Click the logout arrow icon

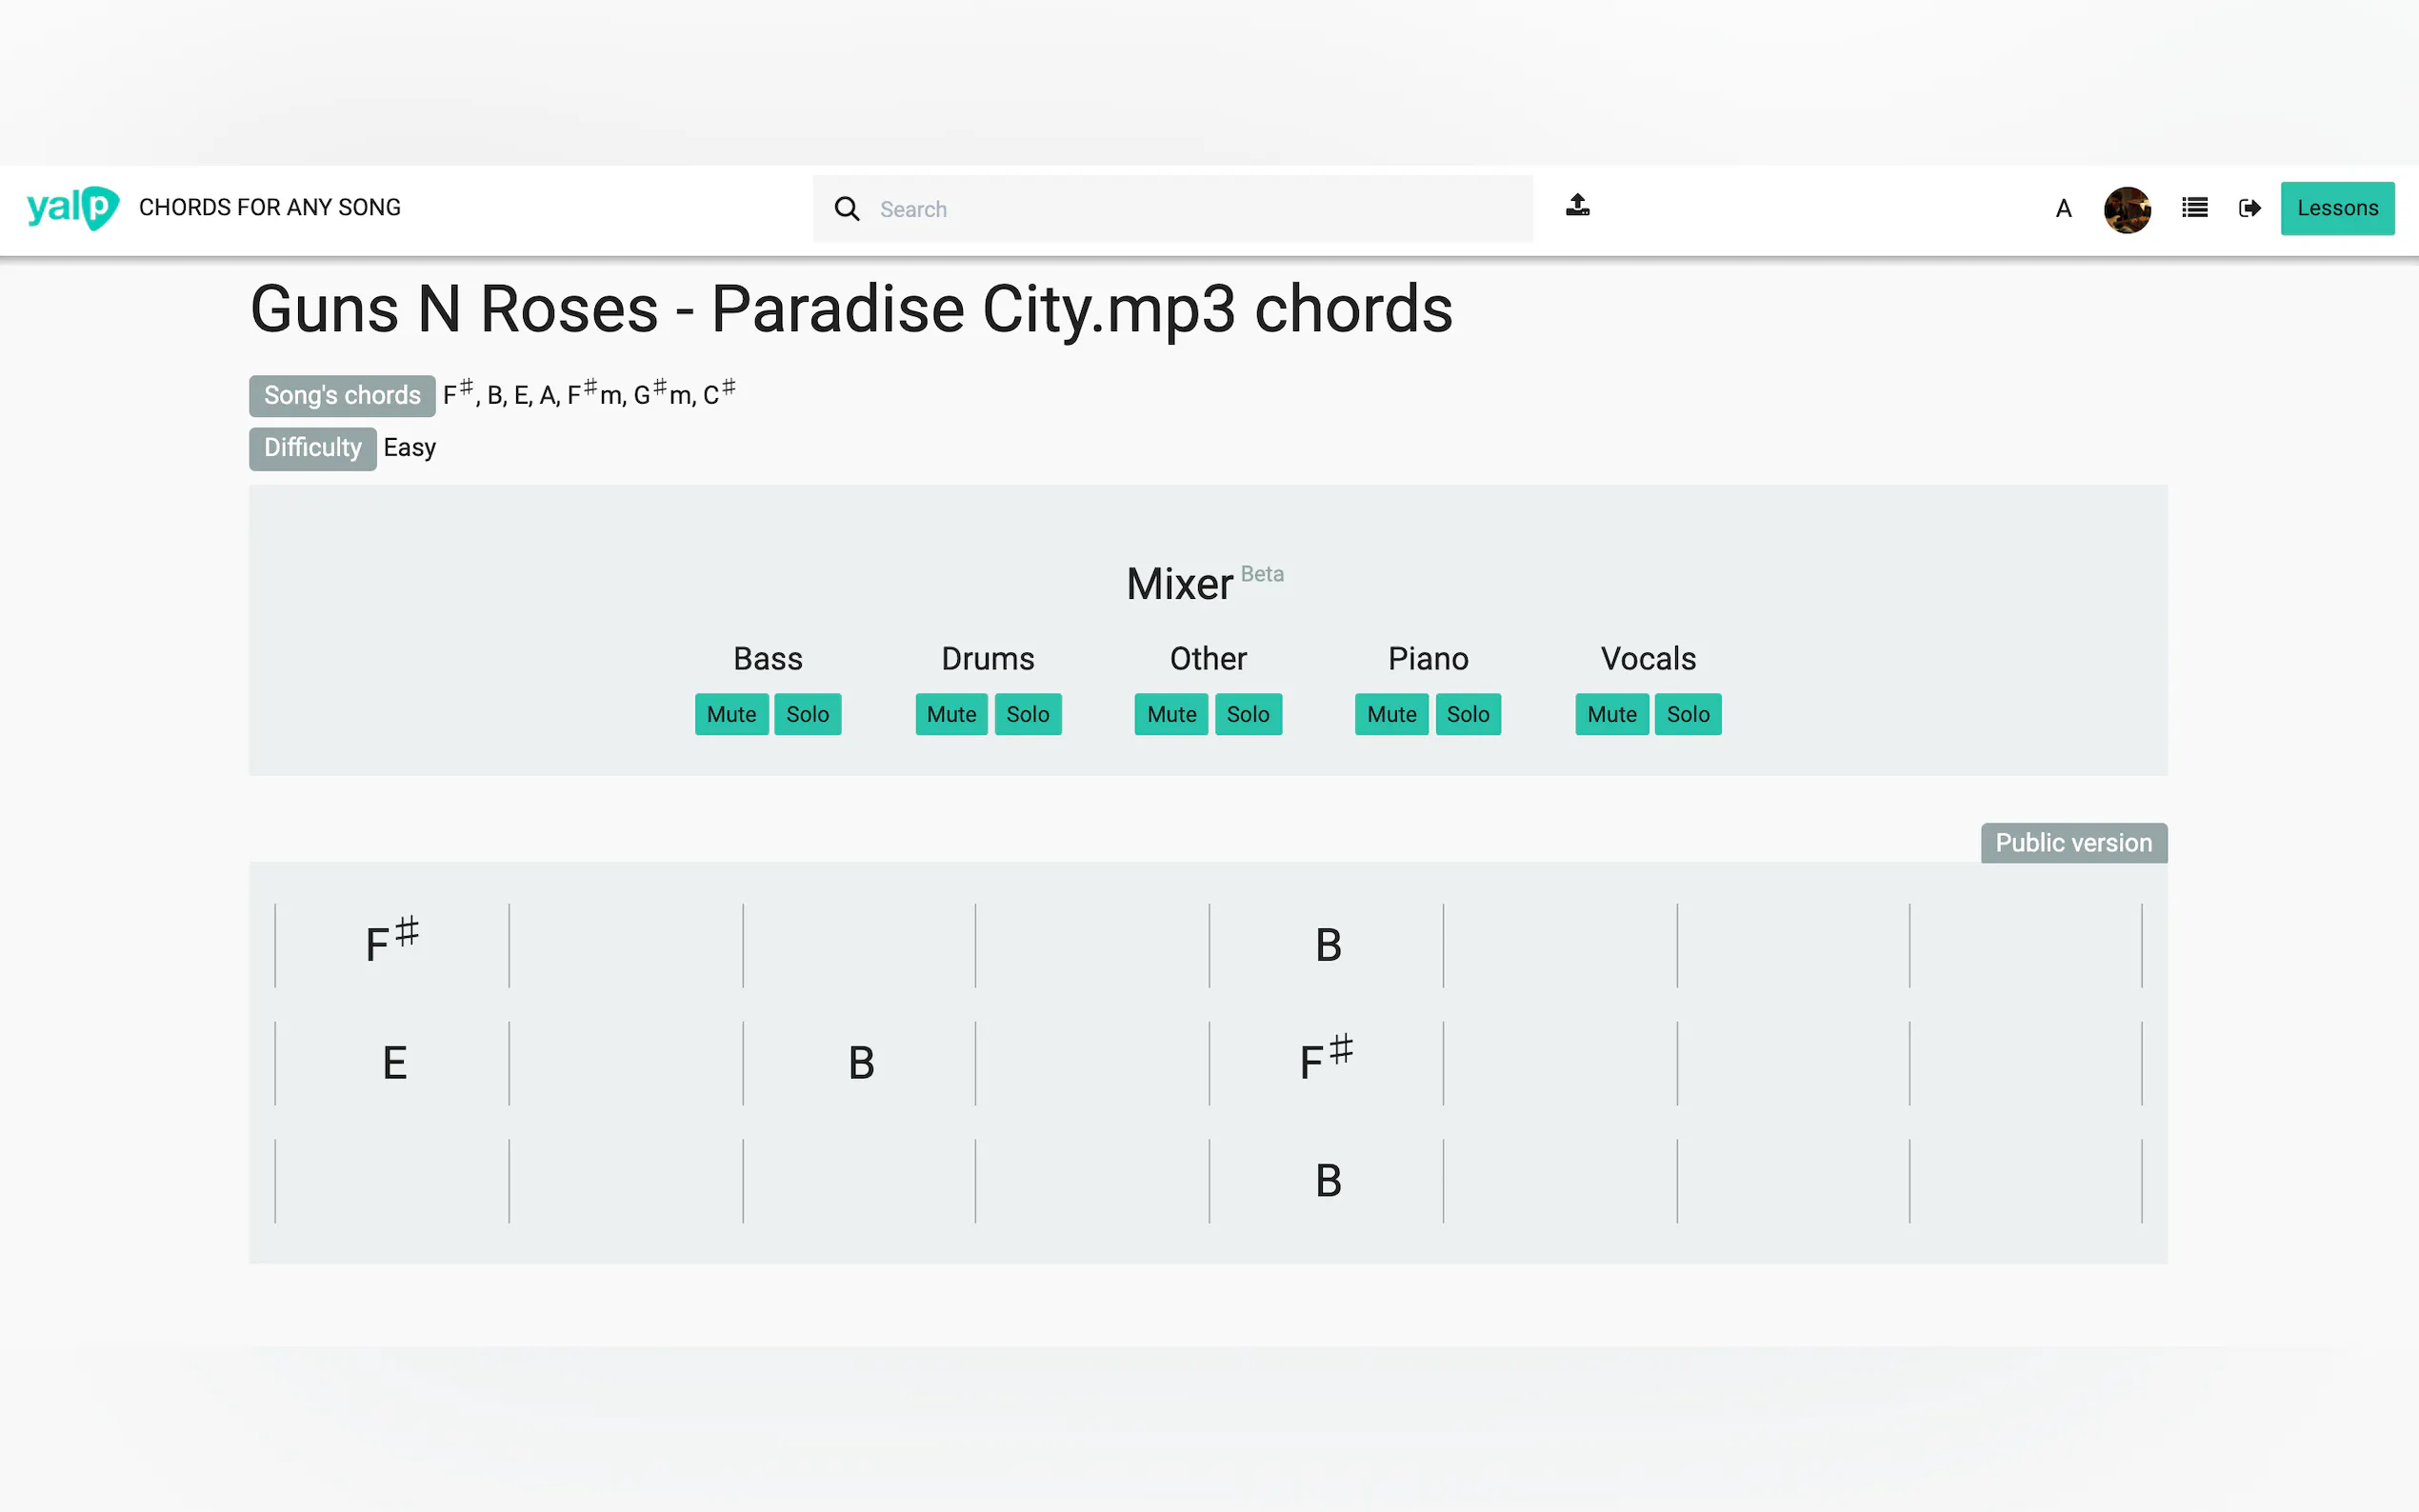[x=2249, y=208]
